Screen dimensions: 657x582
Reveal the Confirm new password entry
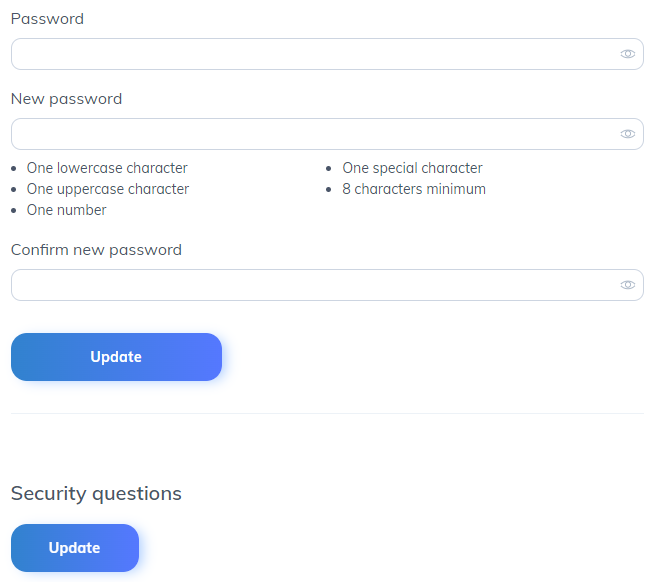627,285
